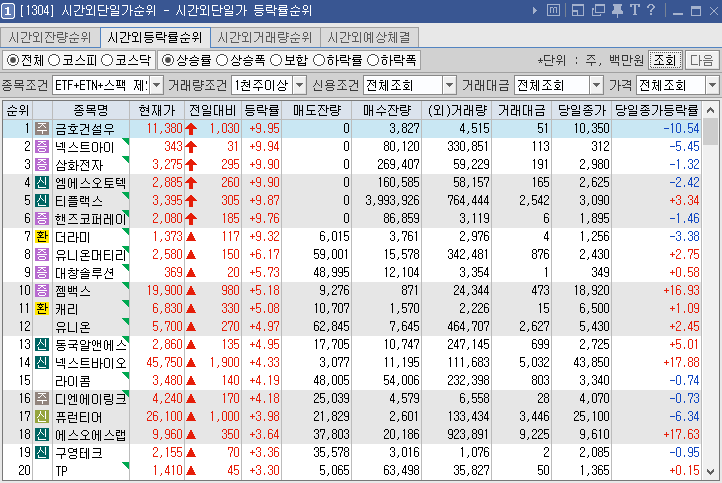Click the 다음 next button
The width and height of the screenshot is (722, 483).
[702, 60]
